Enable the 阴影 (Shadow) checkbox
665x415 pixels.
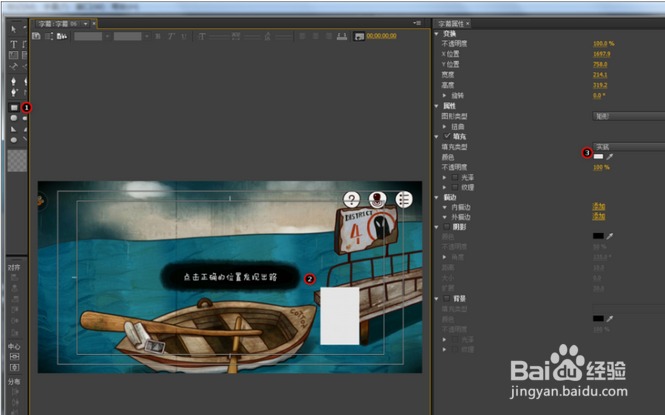(447, 227)
